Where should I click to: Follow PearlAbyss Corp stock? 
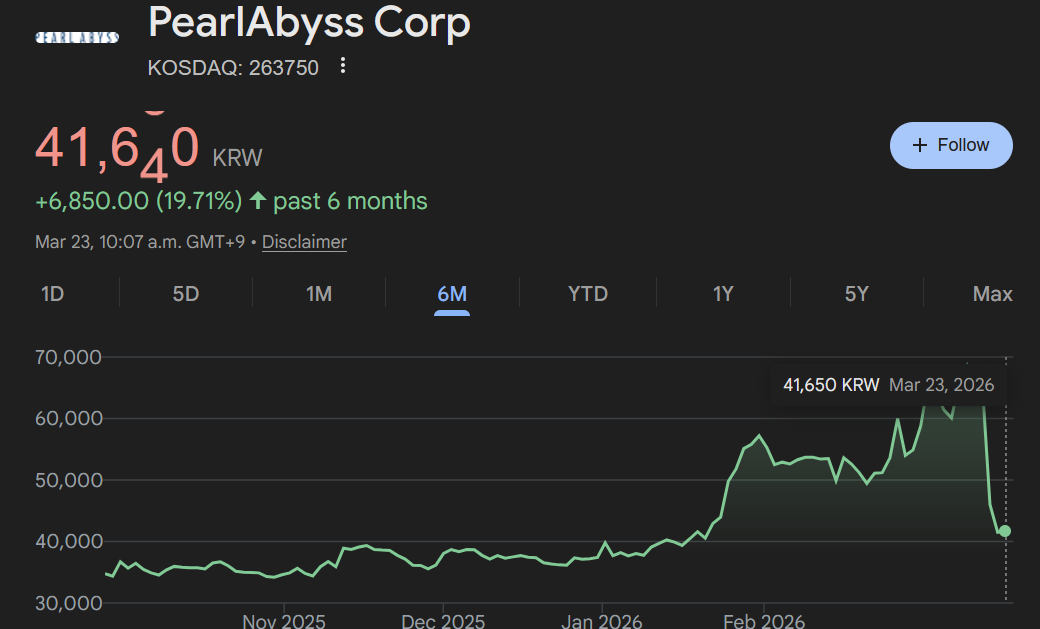tap(950, 145)
